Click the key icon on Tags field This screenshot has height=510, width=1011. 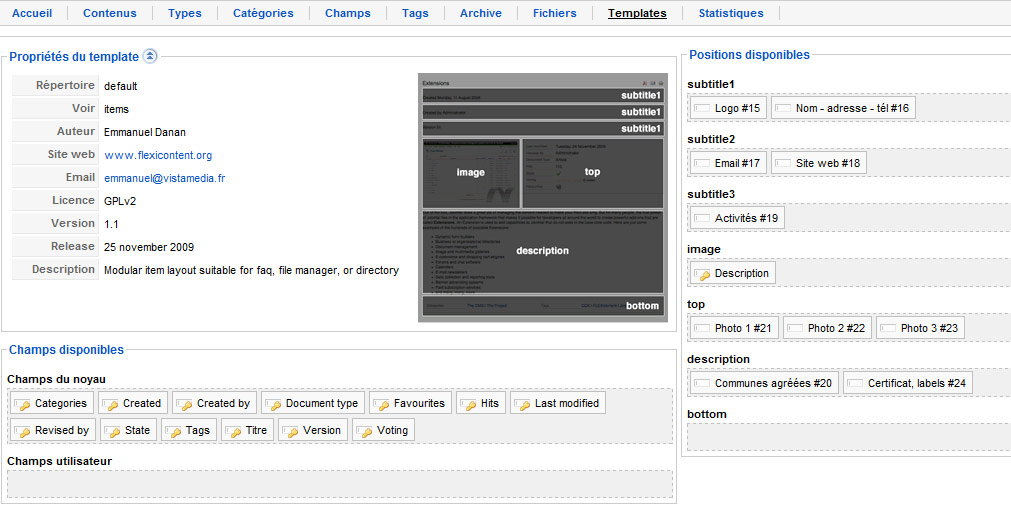pos(175,431)
